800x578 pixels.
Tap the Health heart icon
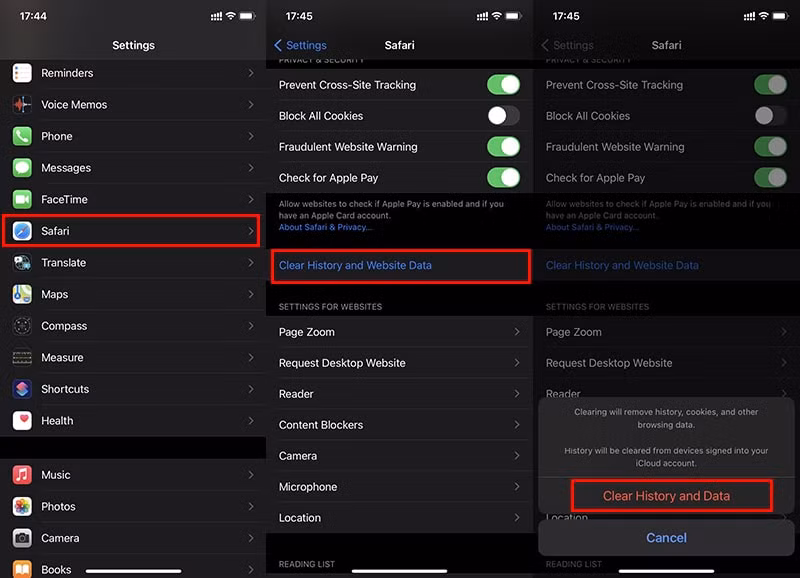click(22, 421)
